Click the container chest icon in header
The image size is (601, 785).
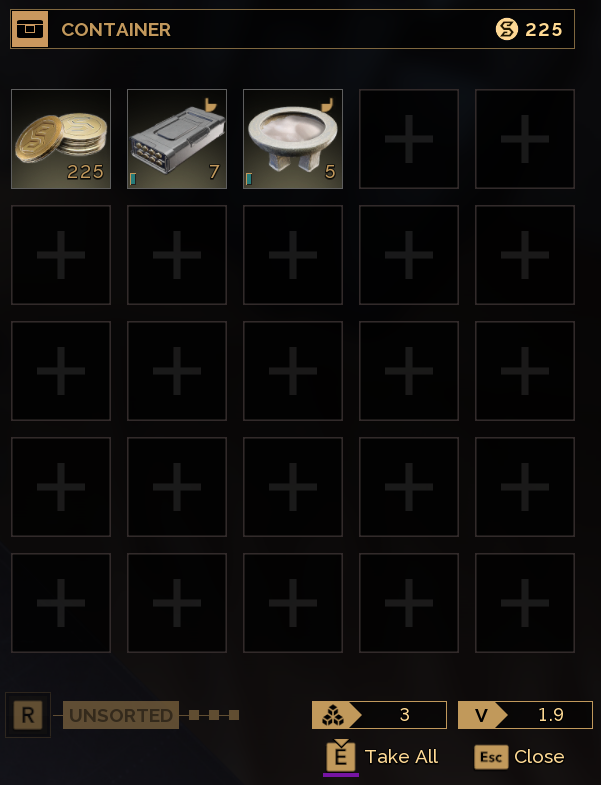pyautogui.click(x=30, y=29)
